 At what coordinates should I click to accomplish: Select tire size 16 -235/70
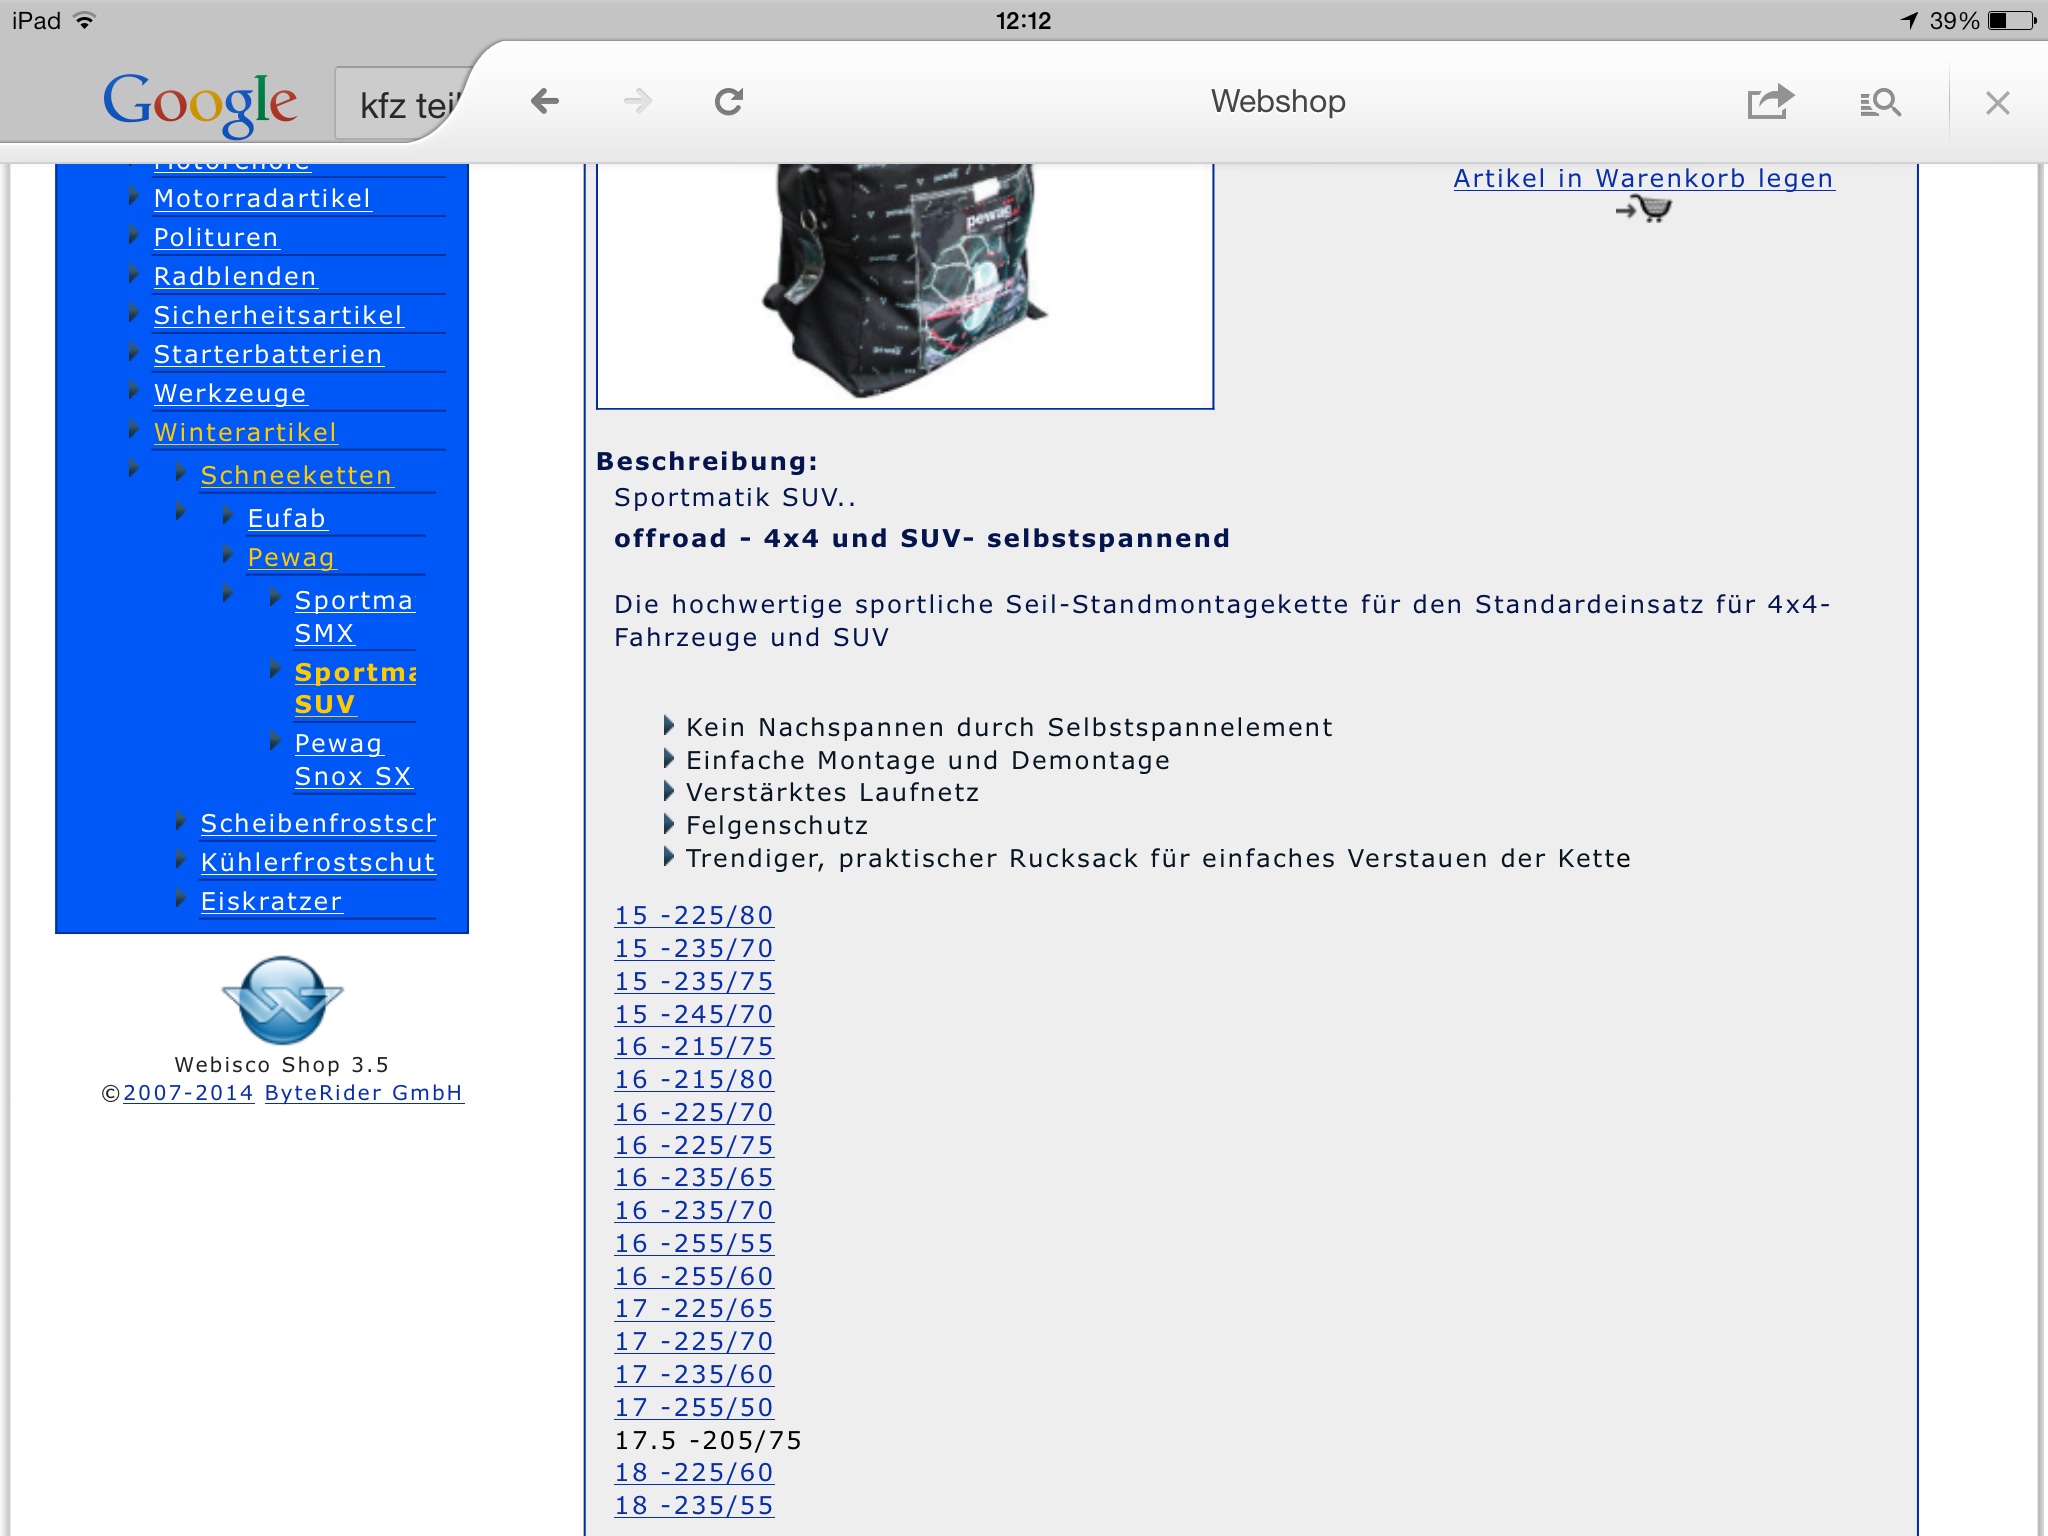tap(694, 1210)
